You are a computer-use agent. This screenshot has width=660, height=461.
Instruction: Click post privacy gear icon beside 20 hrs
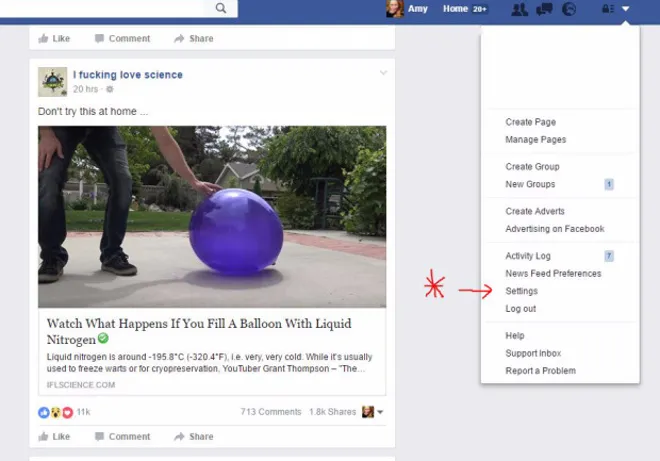click(x=110, y=89)
